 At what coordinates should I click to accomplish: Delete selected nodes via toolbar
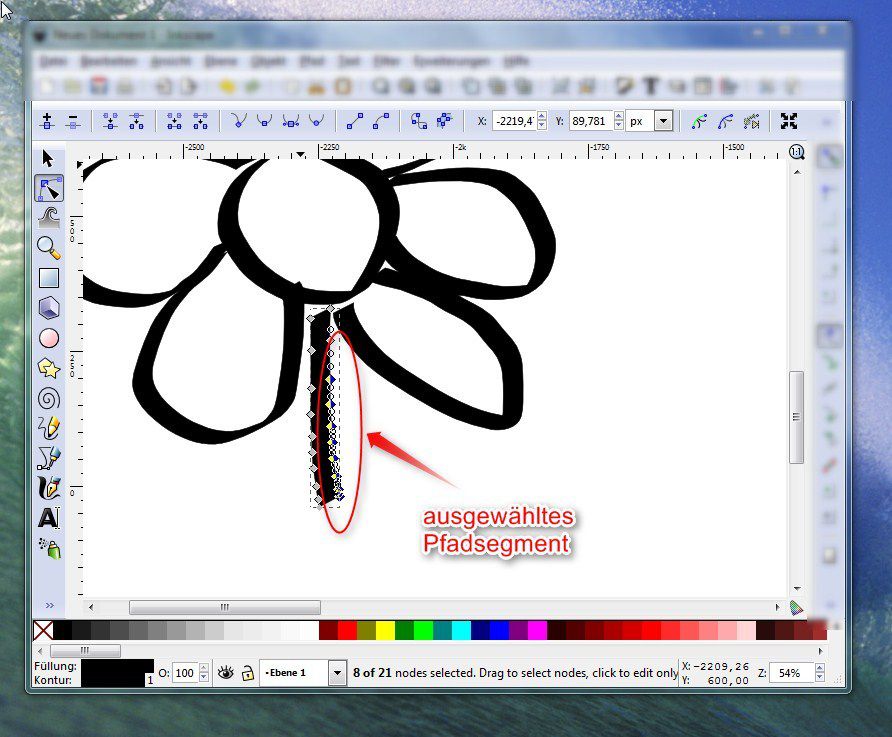coord(73,120)
